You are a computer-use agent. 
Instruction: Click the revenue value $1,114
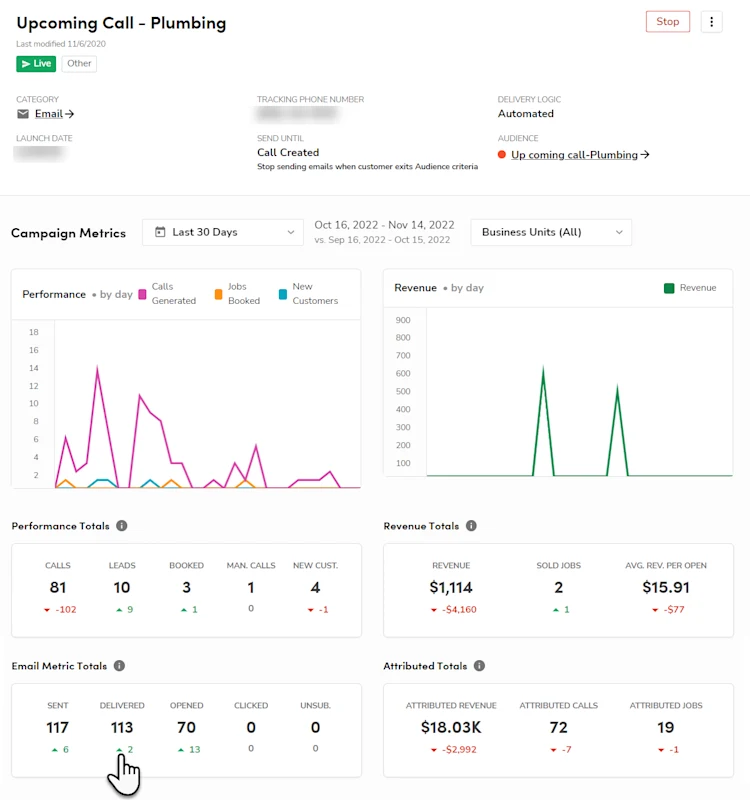451,588
